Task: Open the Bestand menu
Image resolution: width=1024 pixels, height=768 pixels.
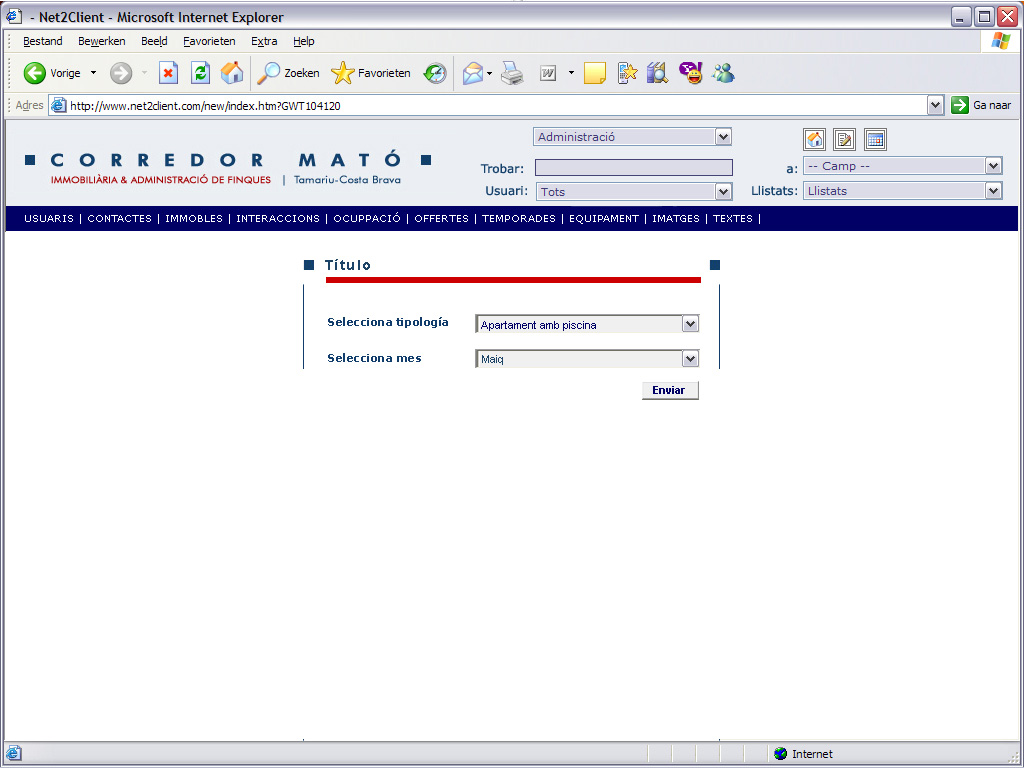Action: [42, 41]
